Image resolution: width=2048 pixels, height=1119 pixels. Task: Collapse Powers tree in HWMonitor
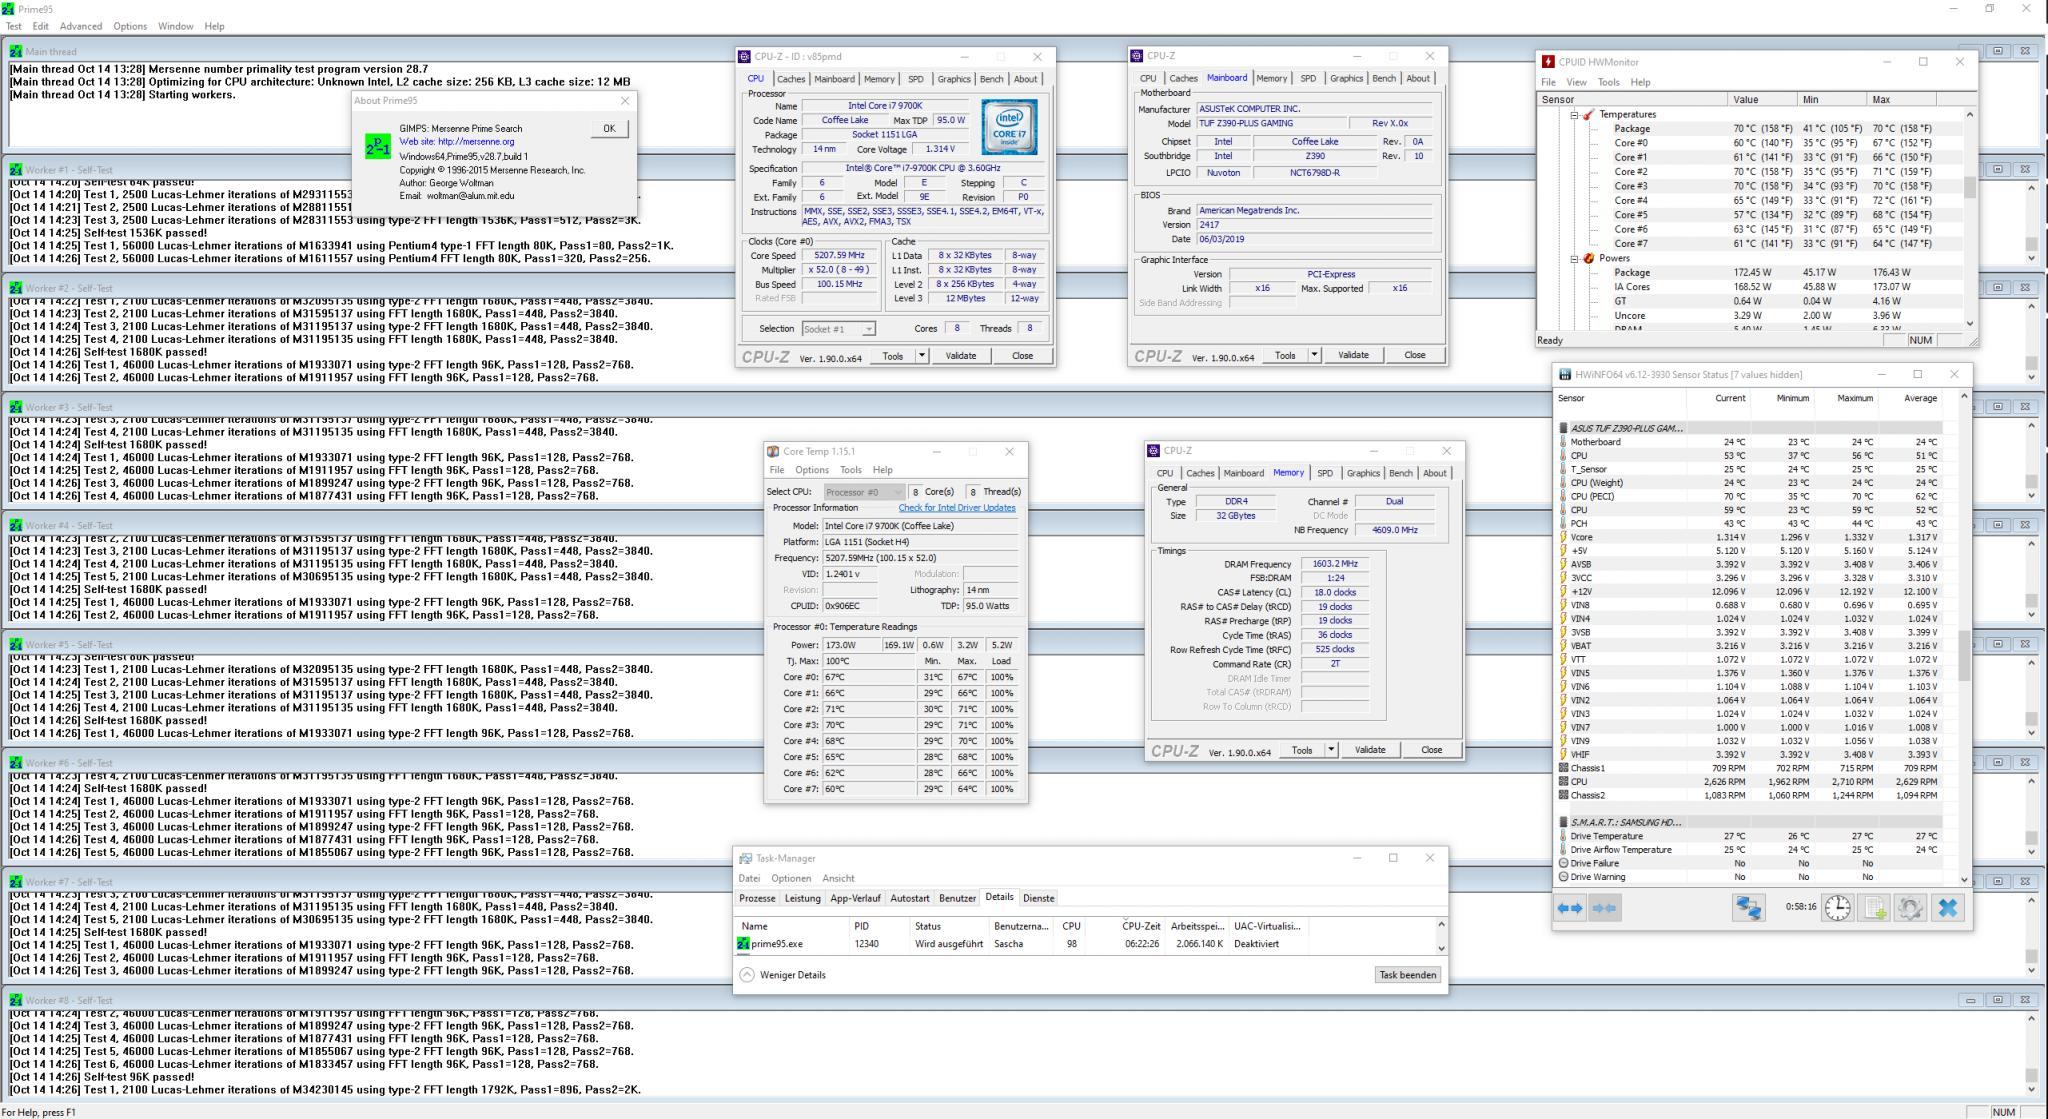coord(1574,258)
